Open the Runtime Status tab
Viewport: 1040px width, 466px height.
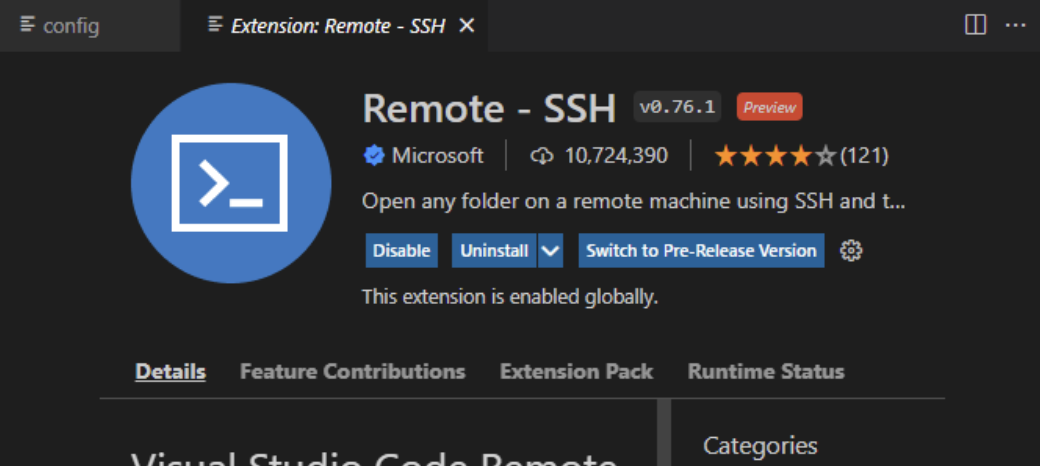click(766, 371)
